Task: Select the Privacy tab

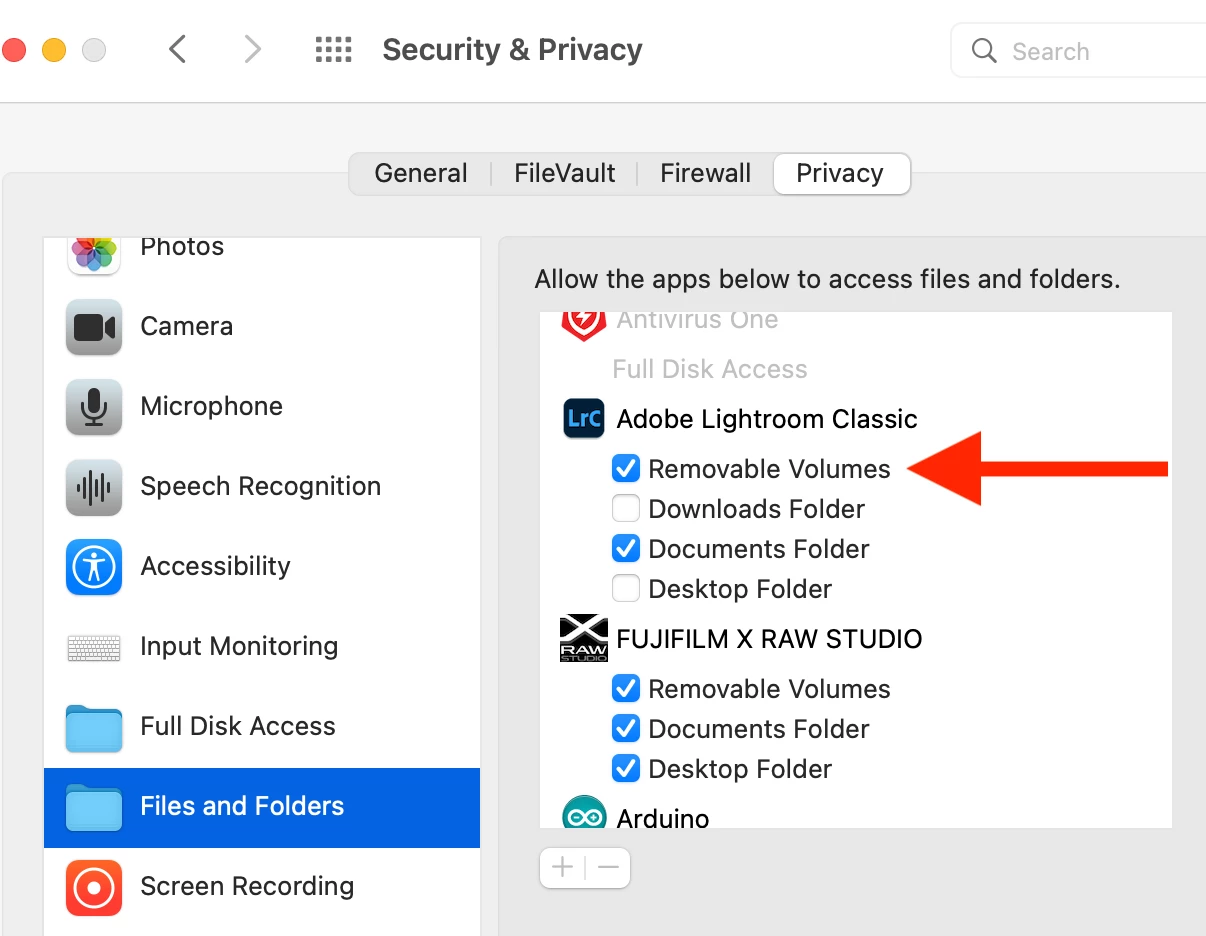Action: pyautogui.click(x=840, y=173)
